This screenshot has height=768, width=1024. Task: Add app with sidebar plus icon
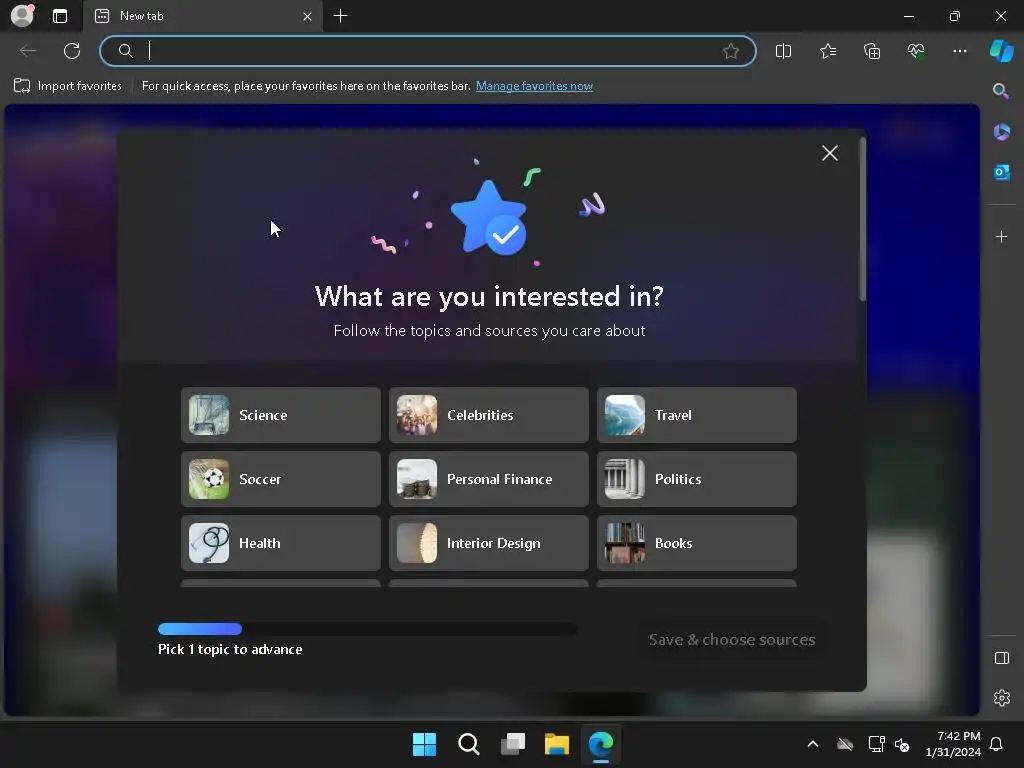pyautogui.click(x=1001, y=236)
